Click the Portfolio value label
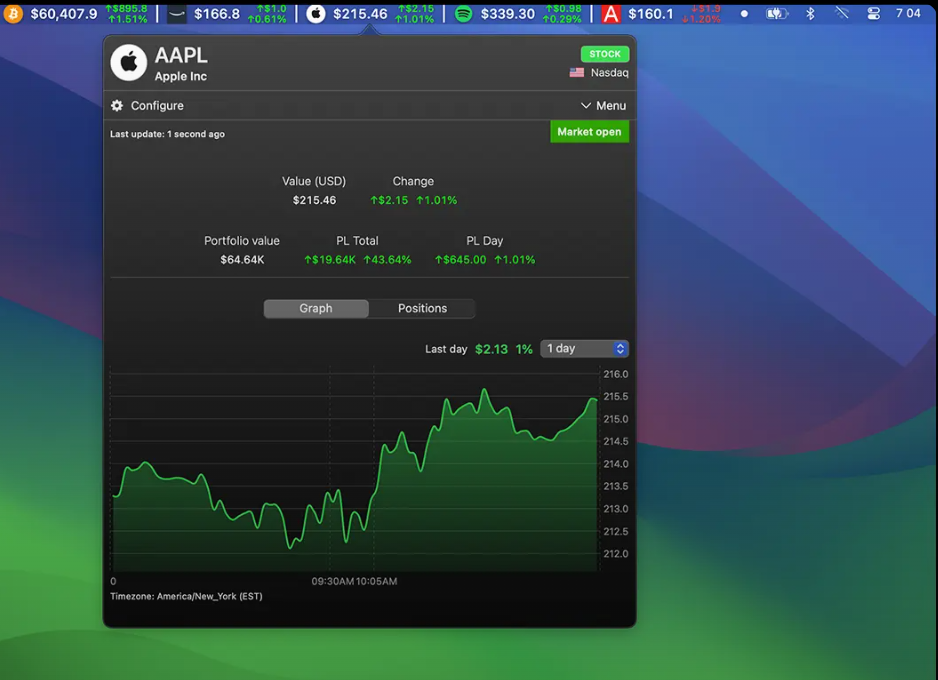This screenshot has width=938, height=680. coord(242,241)
